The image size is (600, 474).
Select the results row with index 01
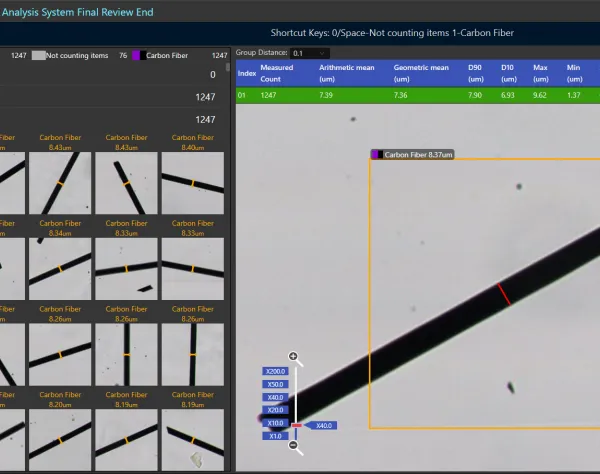pos(418,95)
